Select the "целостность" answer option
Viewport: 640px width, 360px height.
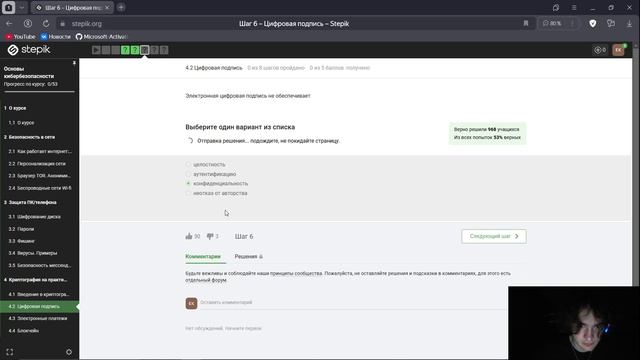pyautogui.click(x=205, y=164)
